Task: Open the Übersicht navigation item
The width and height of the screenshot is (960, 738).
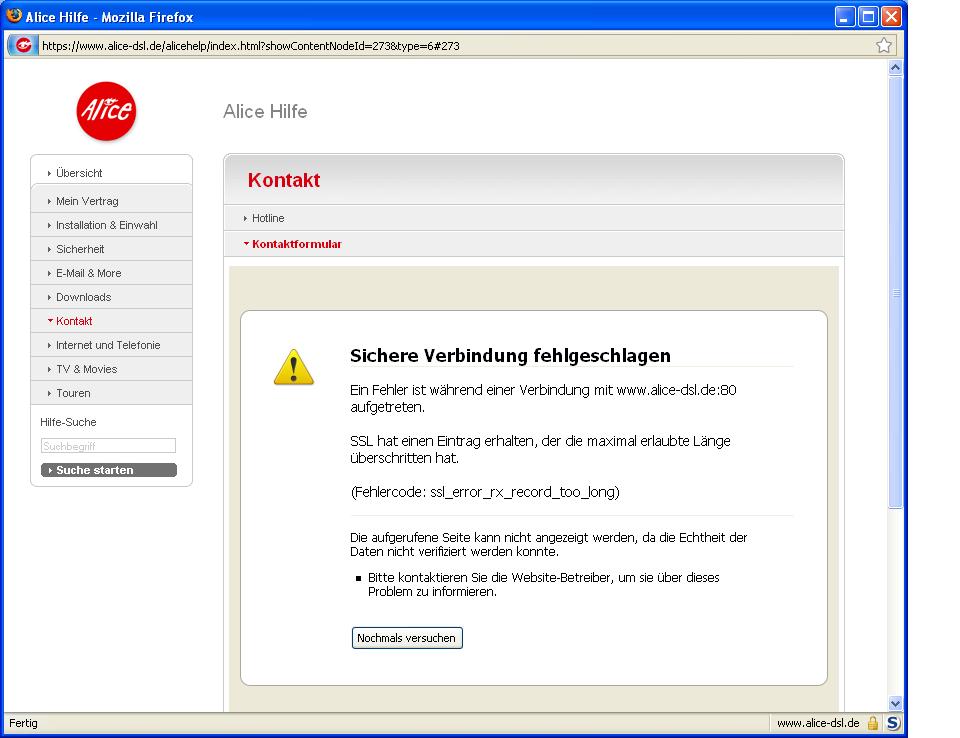Action: point(79,173)
